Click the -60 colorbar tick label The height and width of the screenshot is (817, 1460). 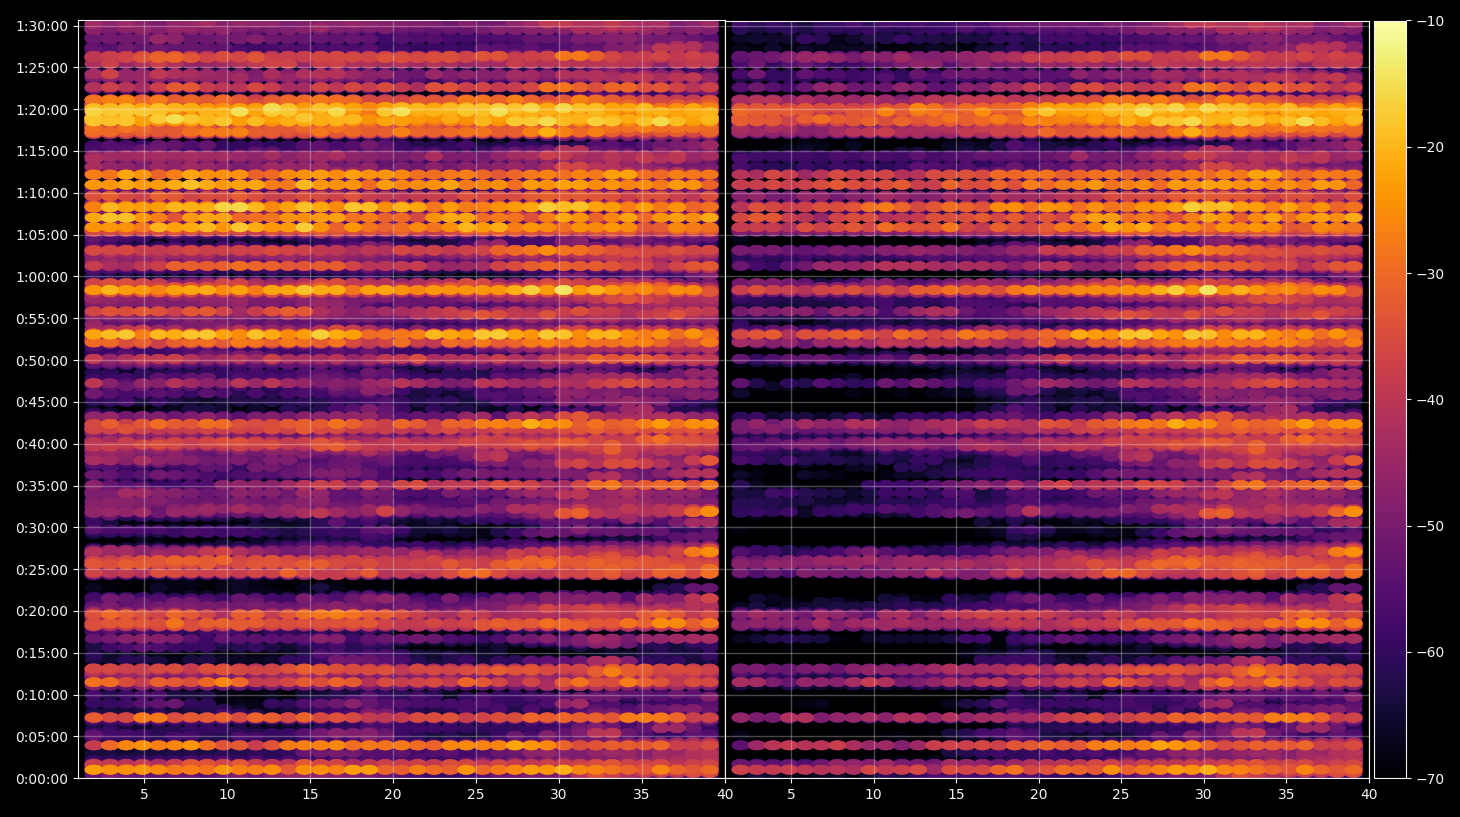pyautogui.click(x=1431, y=652)
